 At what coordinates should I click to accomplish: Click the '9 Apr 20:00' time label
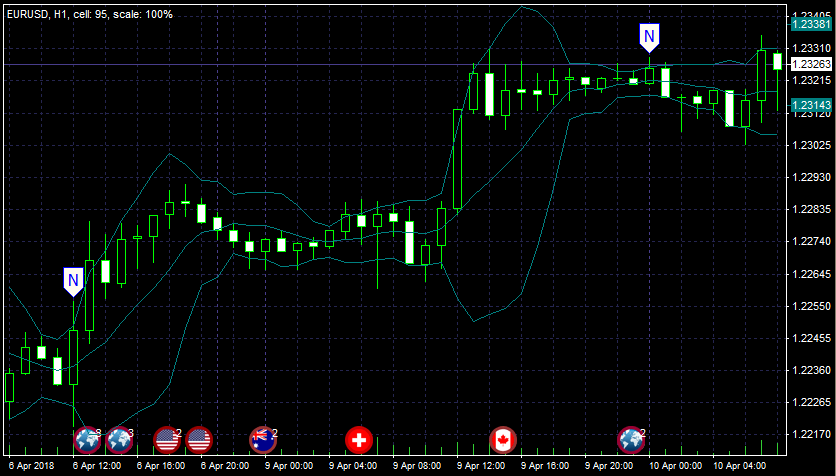click(609, 466)
